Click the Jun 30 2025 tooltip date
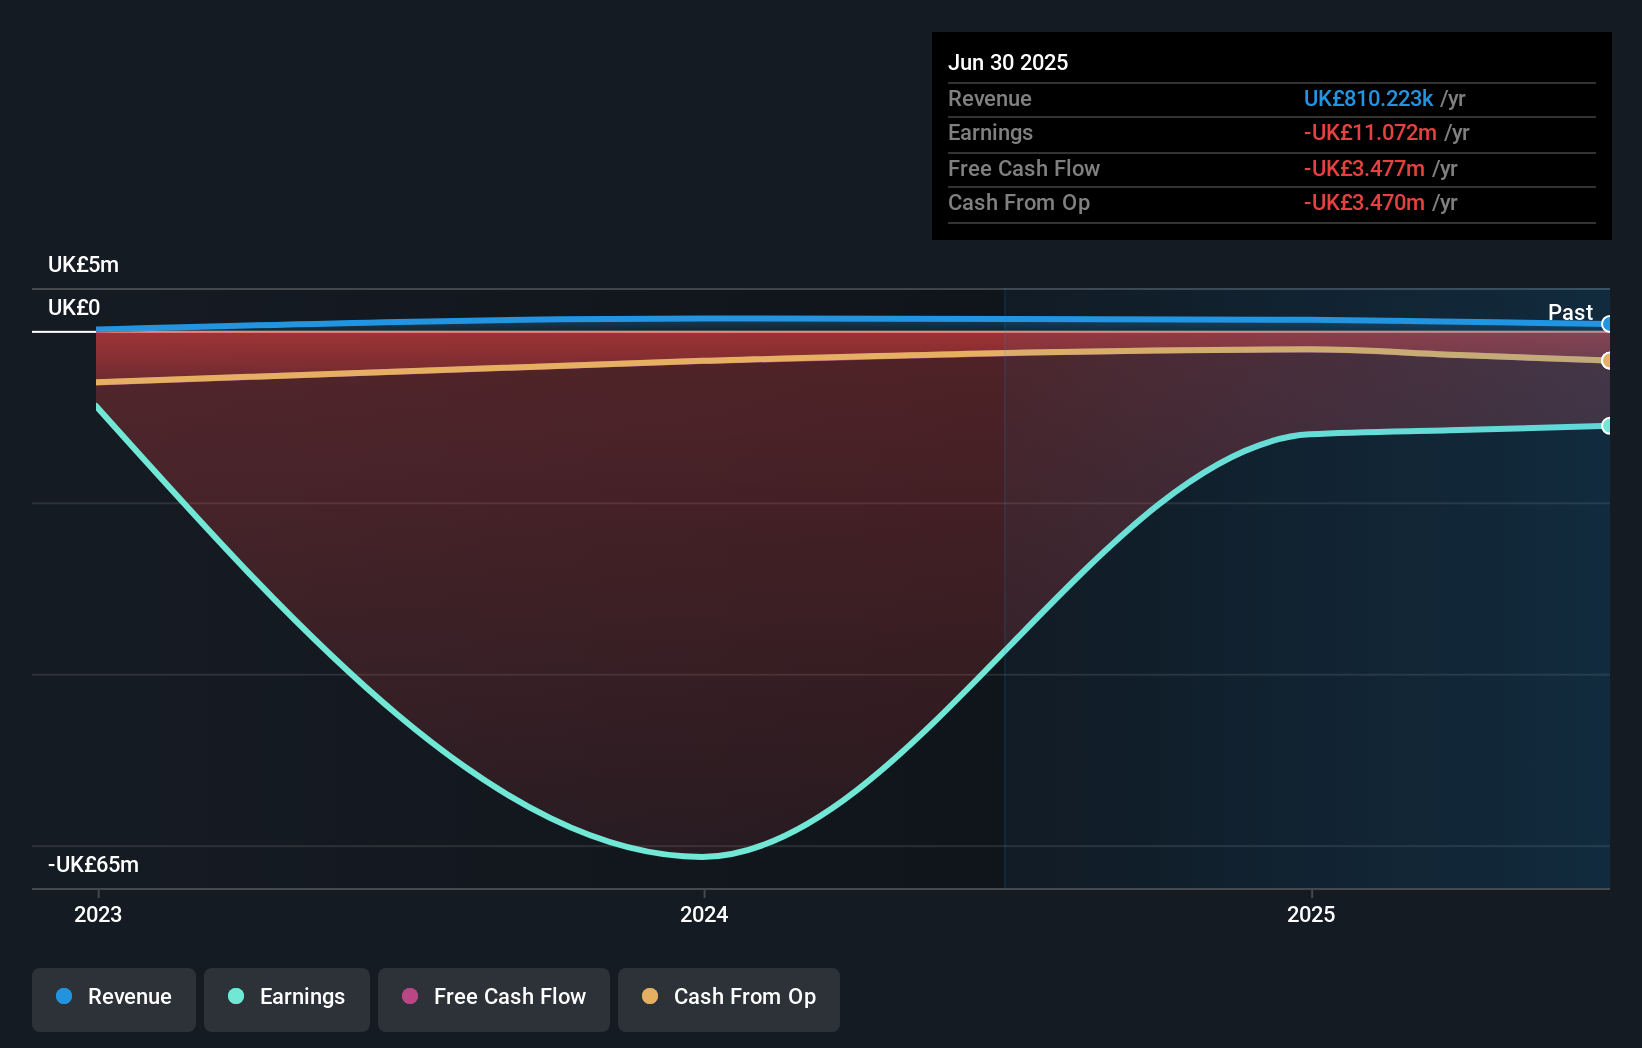1642x1048 pixels. (x=1008, y=62)
